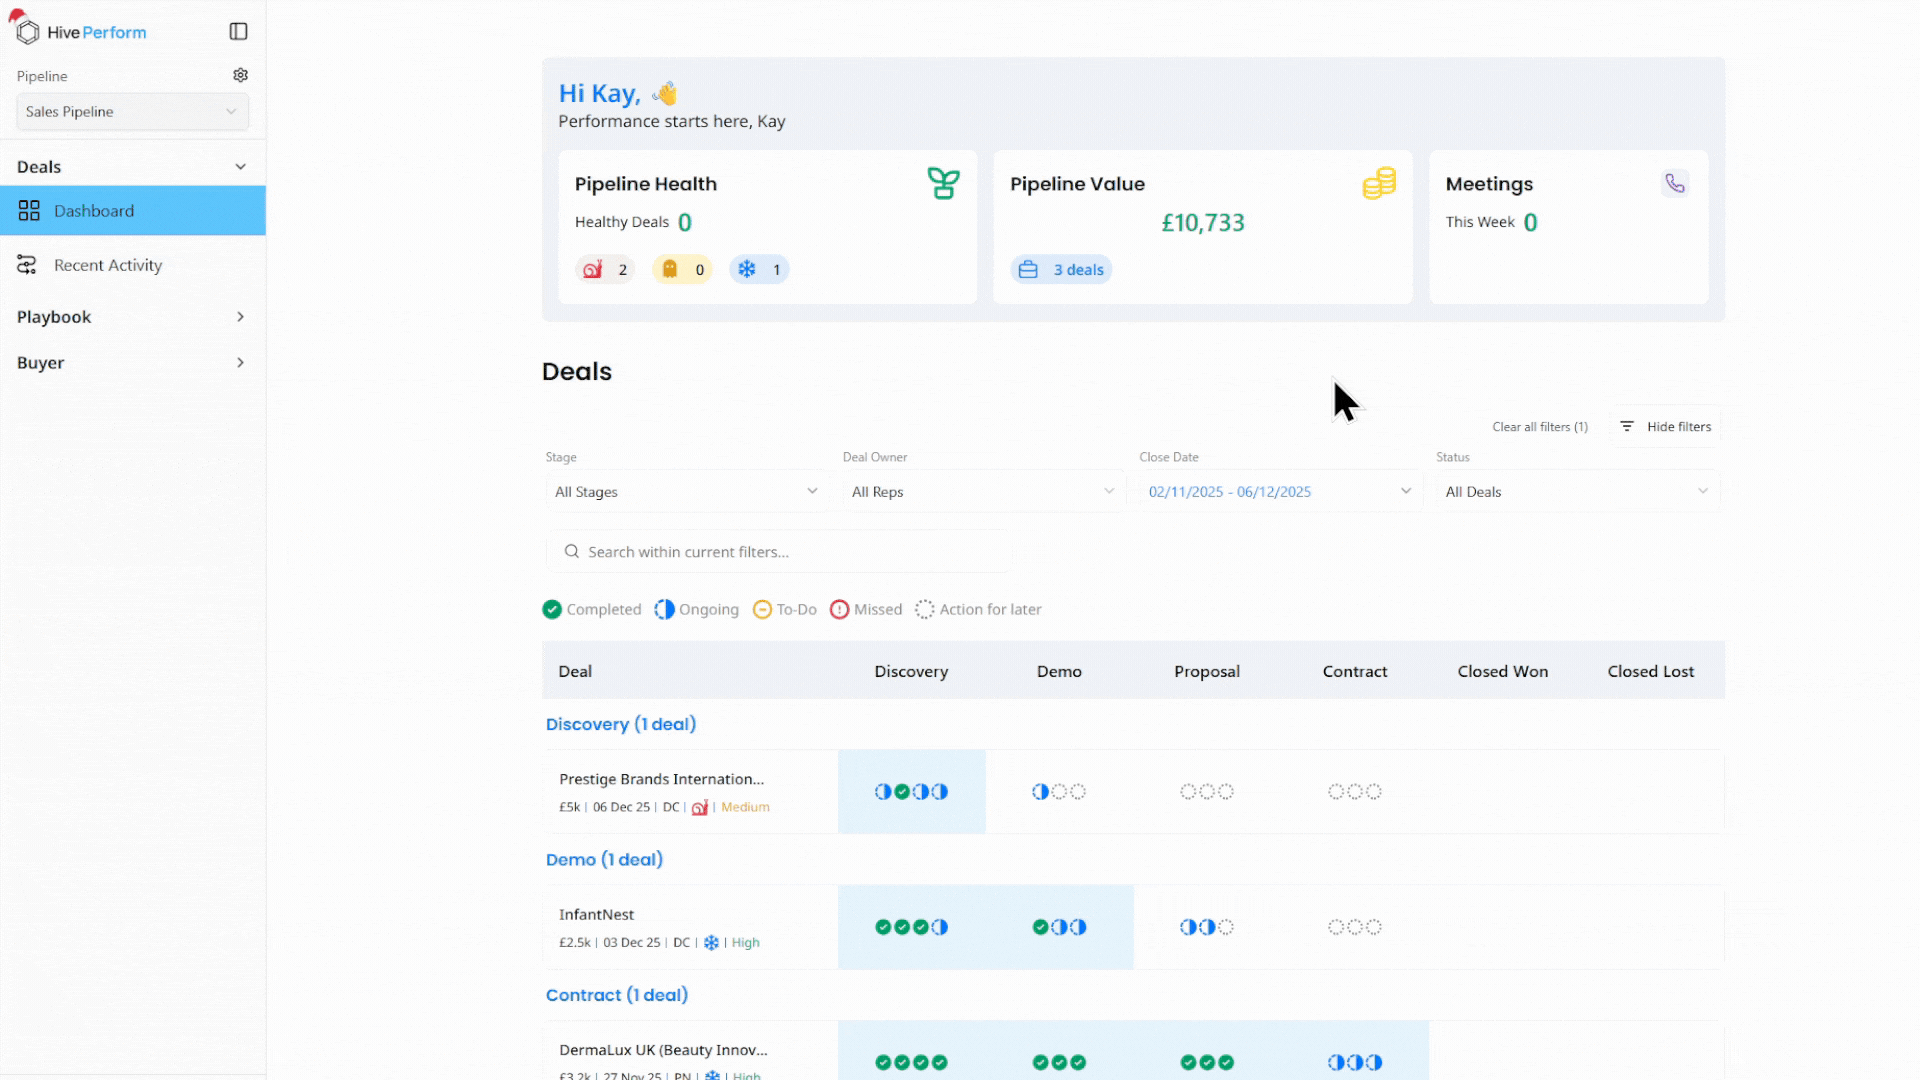The image size is (1920, 1080).
Task: Open the Pipeline settings gear icon
Action: pyautogui.click(x=240, y=75)
